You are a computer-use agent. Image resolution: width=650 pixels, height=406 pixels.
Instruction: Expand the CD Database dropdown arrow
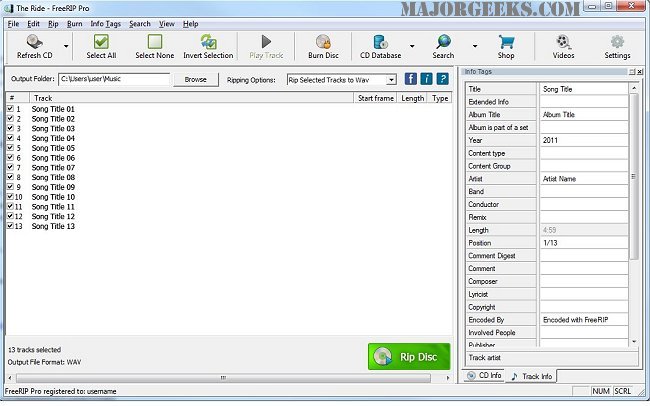click(x=412, y=46)
